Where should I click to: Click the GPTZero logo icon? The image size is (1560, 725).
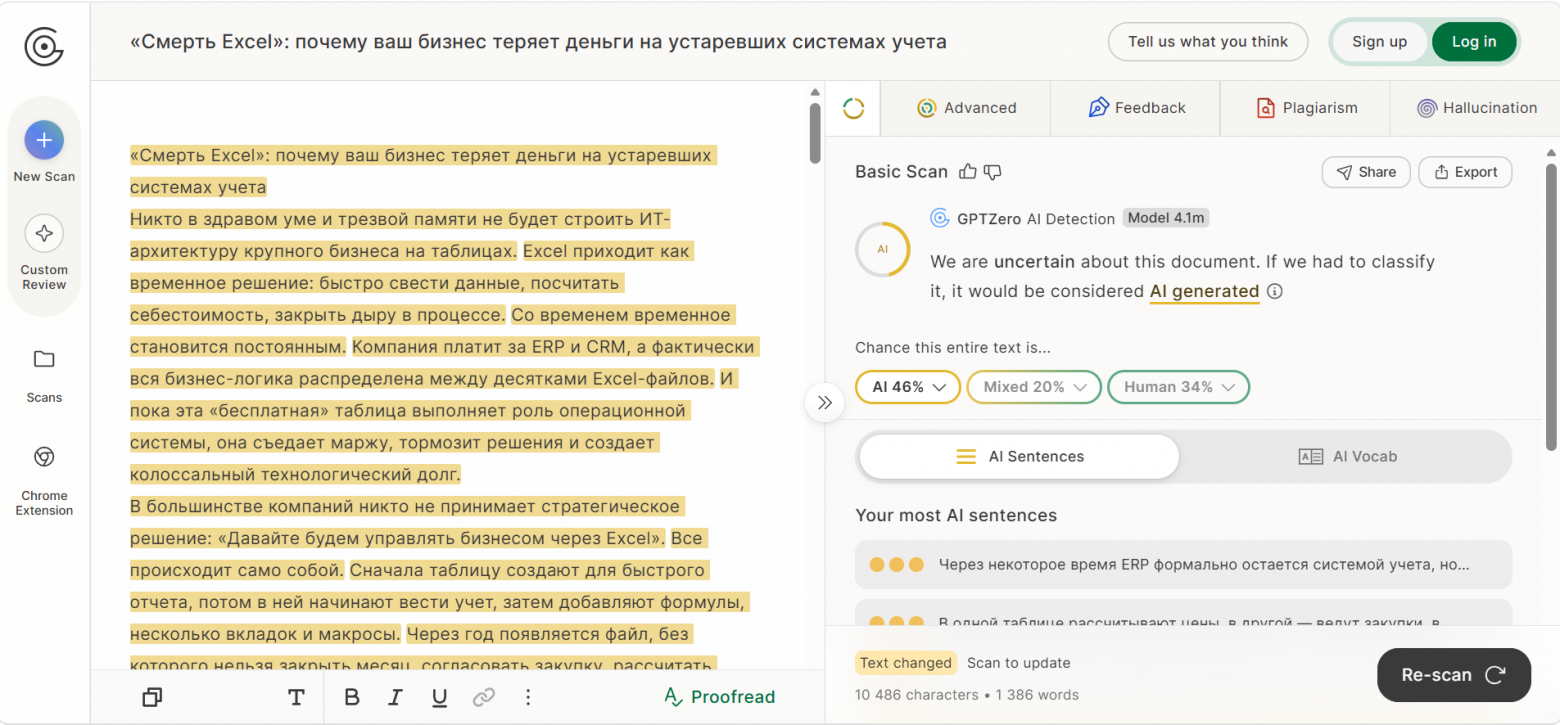point(44,45)
